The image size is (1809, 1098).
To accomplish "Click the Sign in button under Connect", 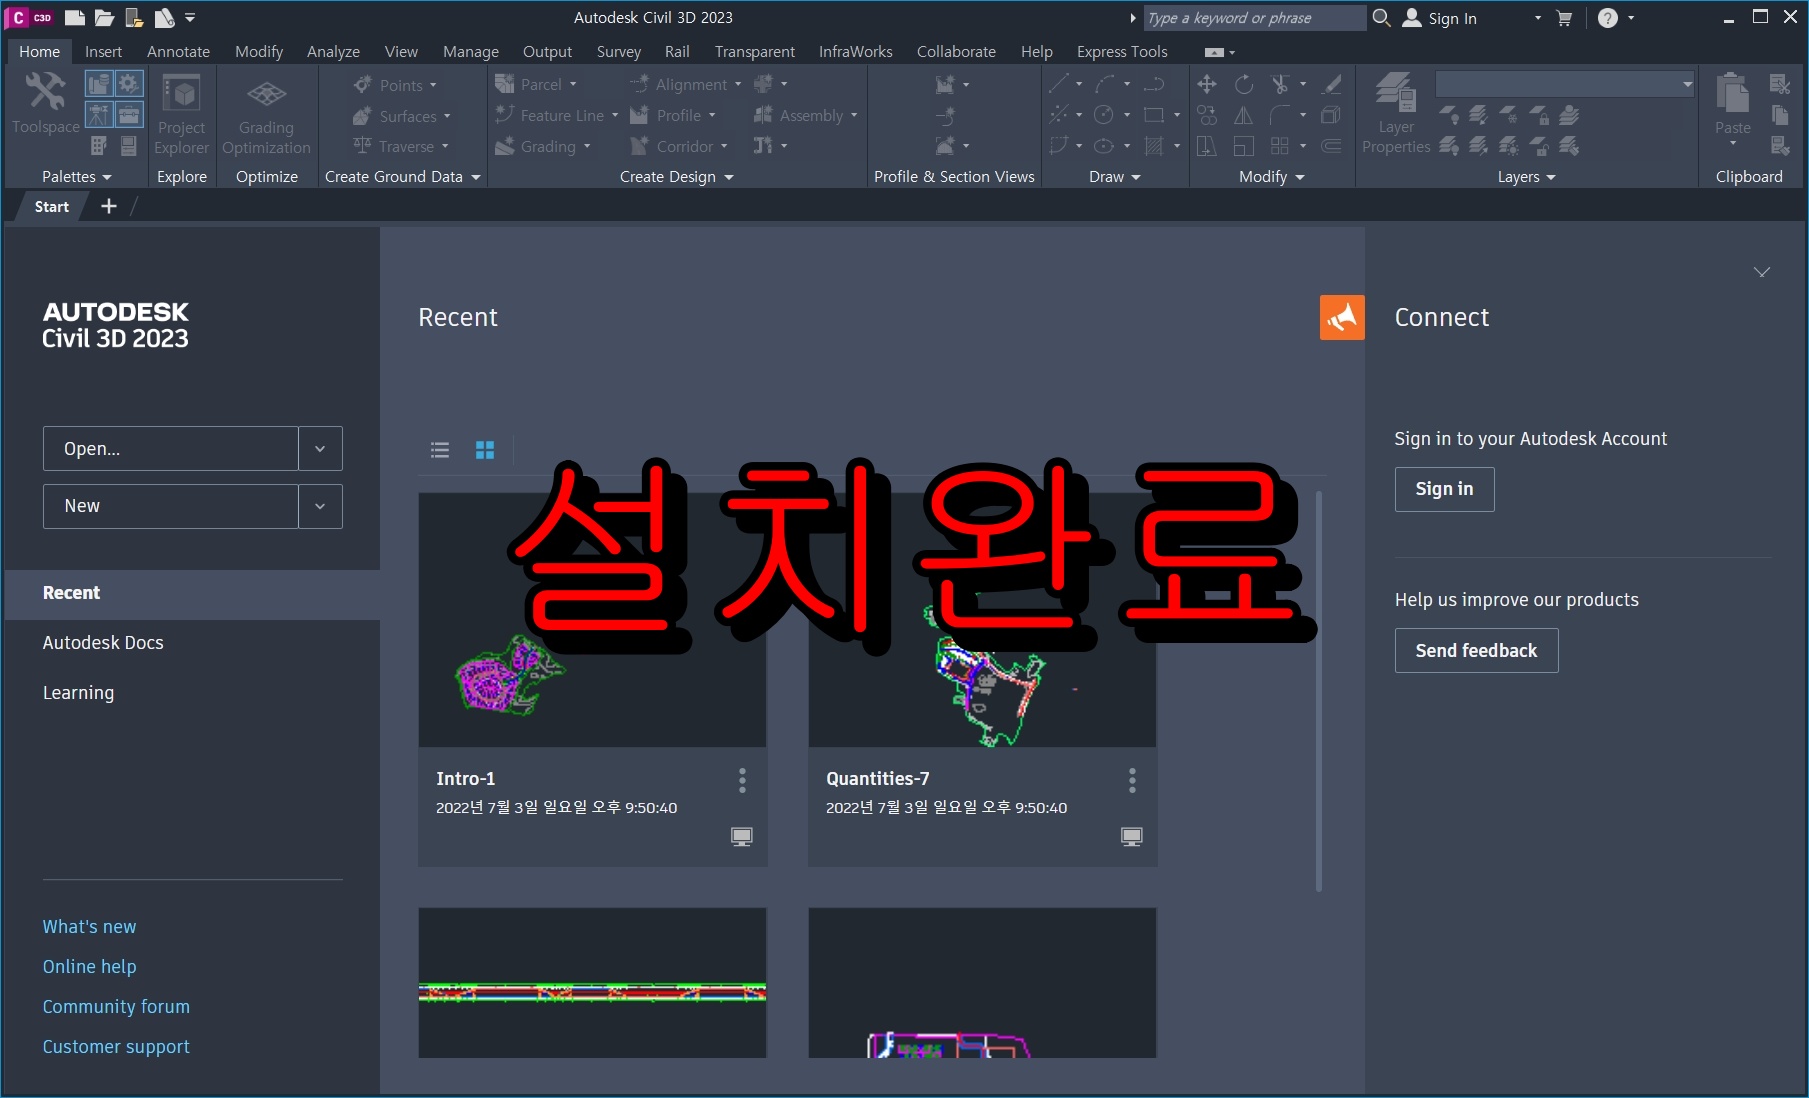I will (x=1444, y=489).
